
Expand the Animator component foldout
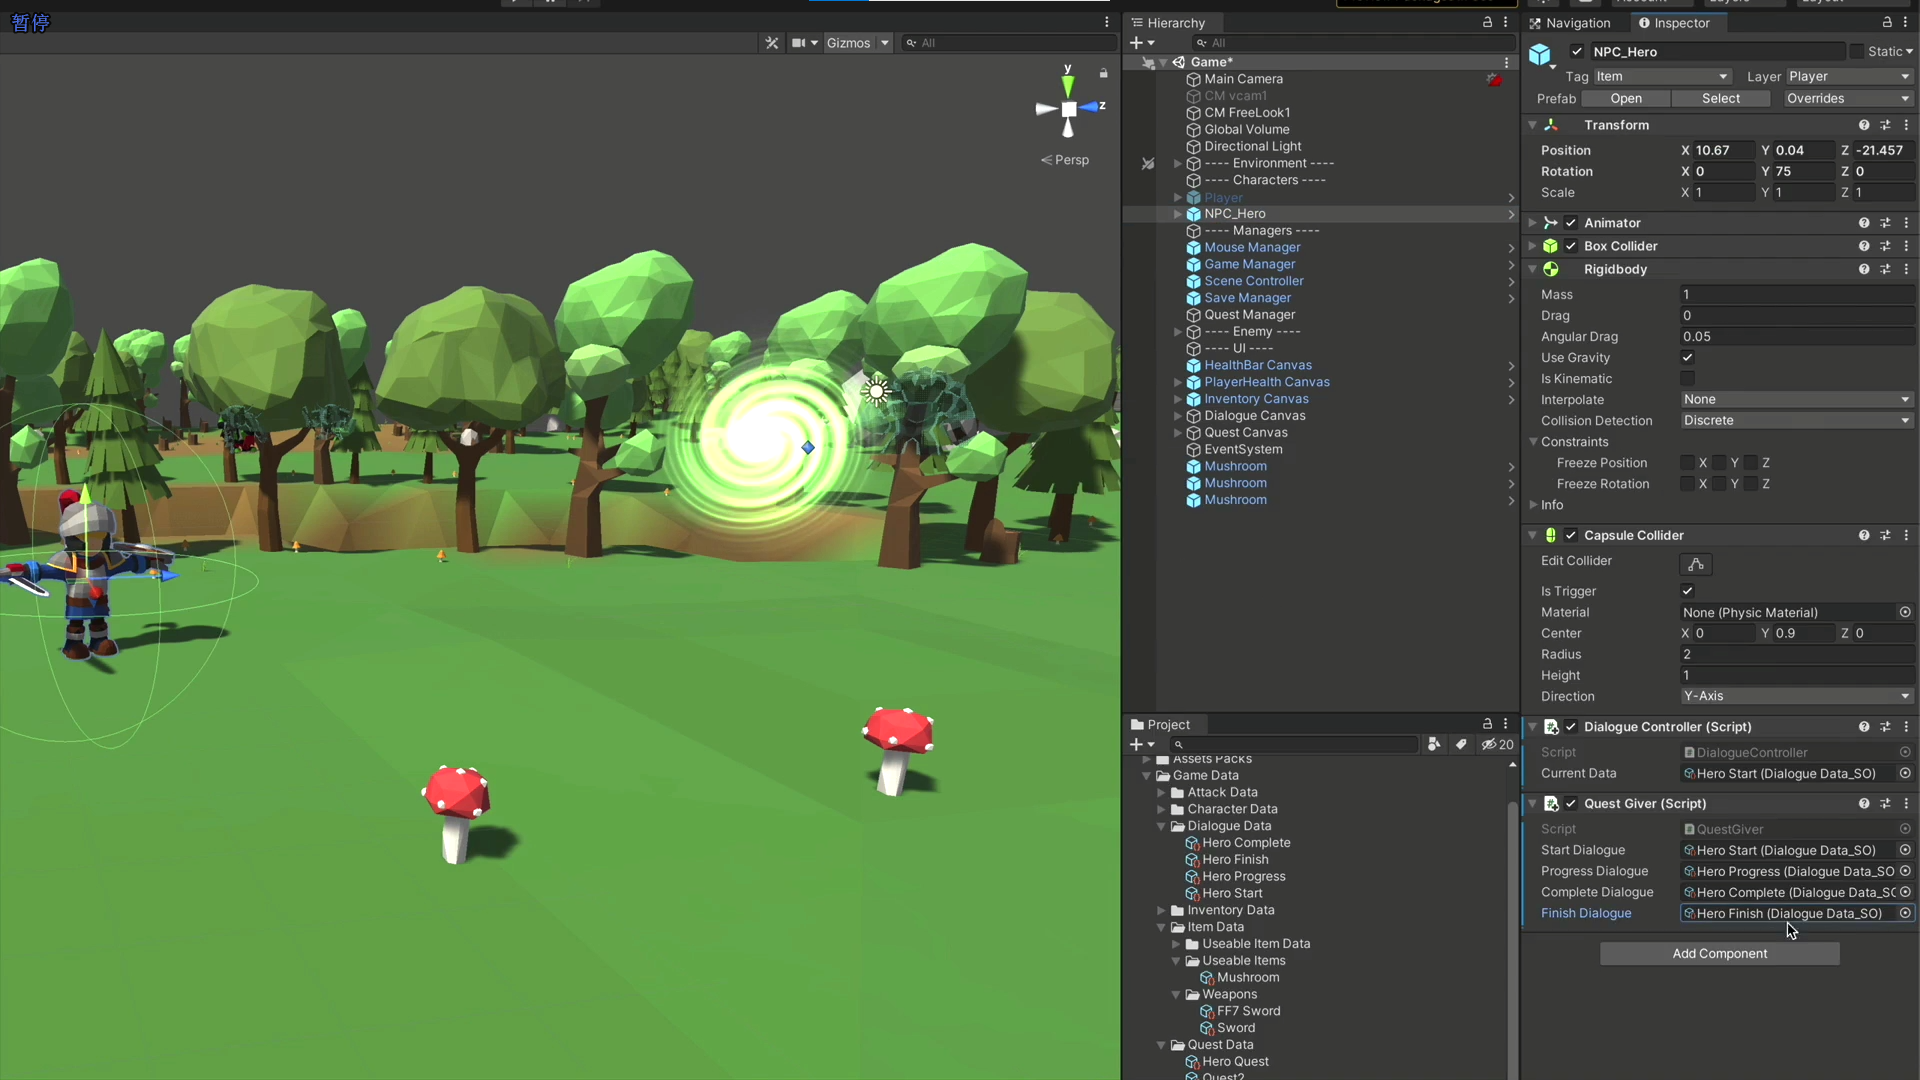click(x=1532, y=223)
